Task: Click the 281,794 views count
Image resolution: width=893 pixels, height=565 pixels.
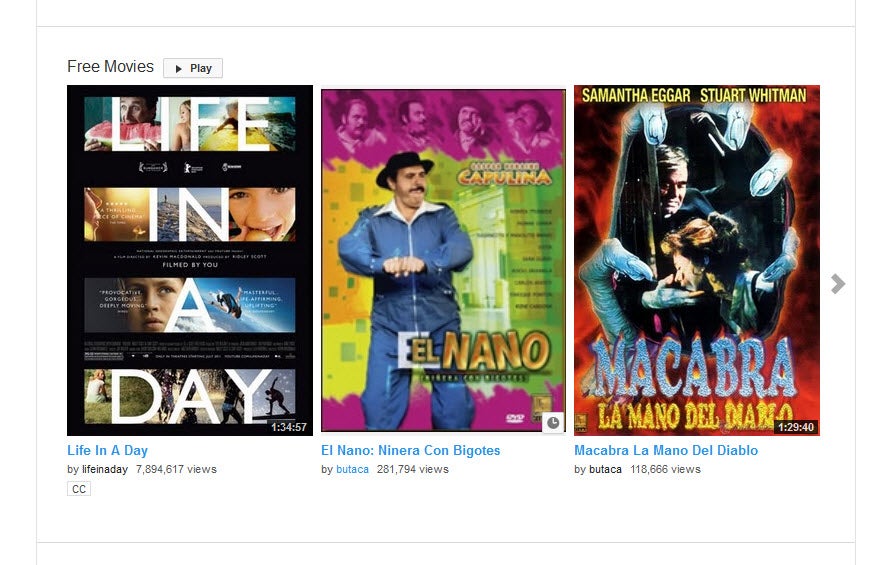Action: pos(412,469)
